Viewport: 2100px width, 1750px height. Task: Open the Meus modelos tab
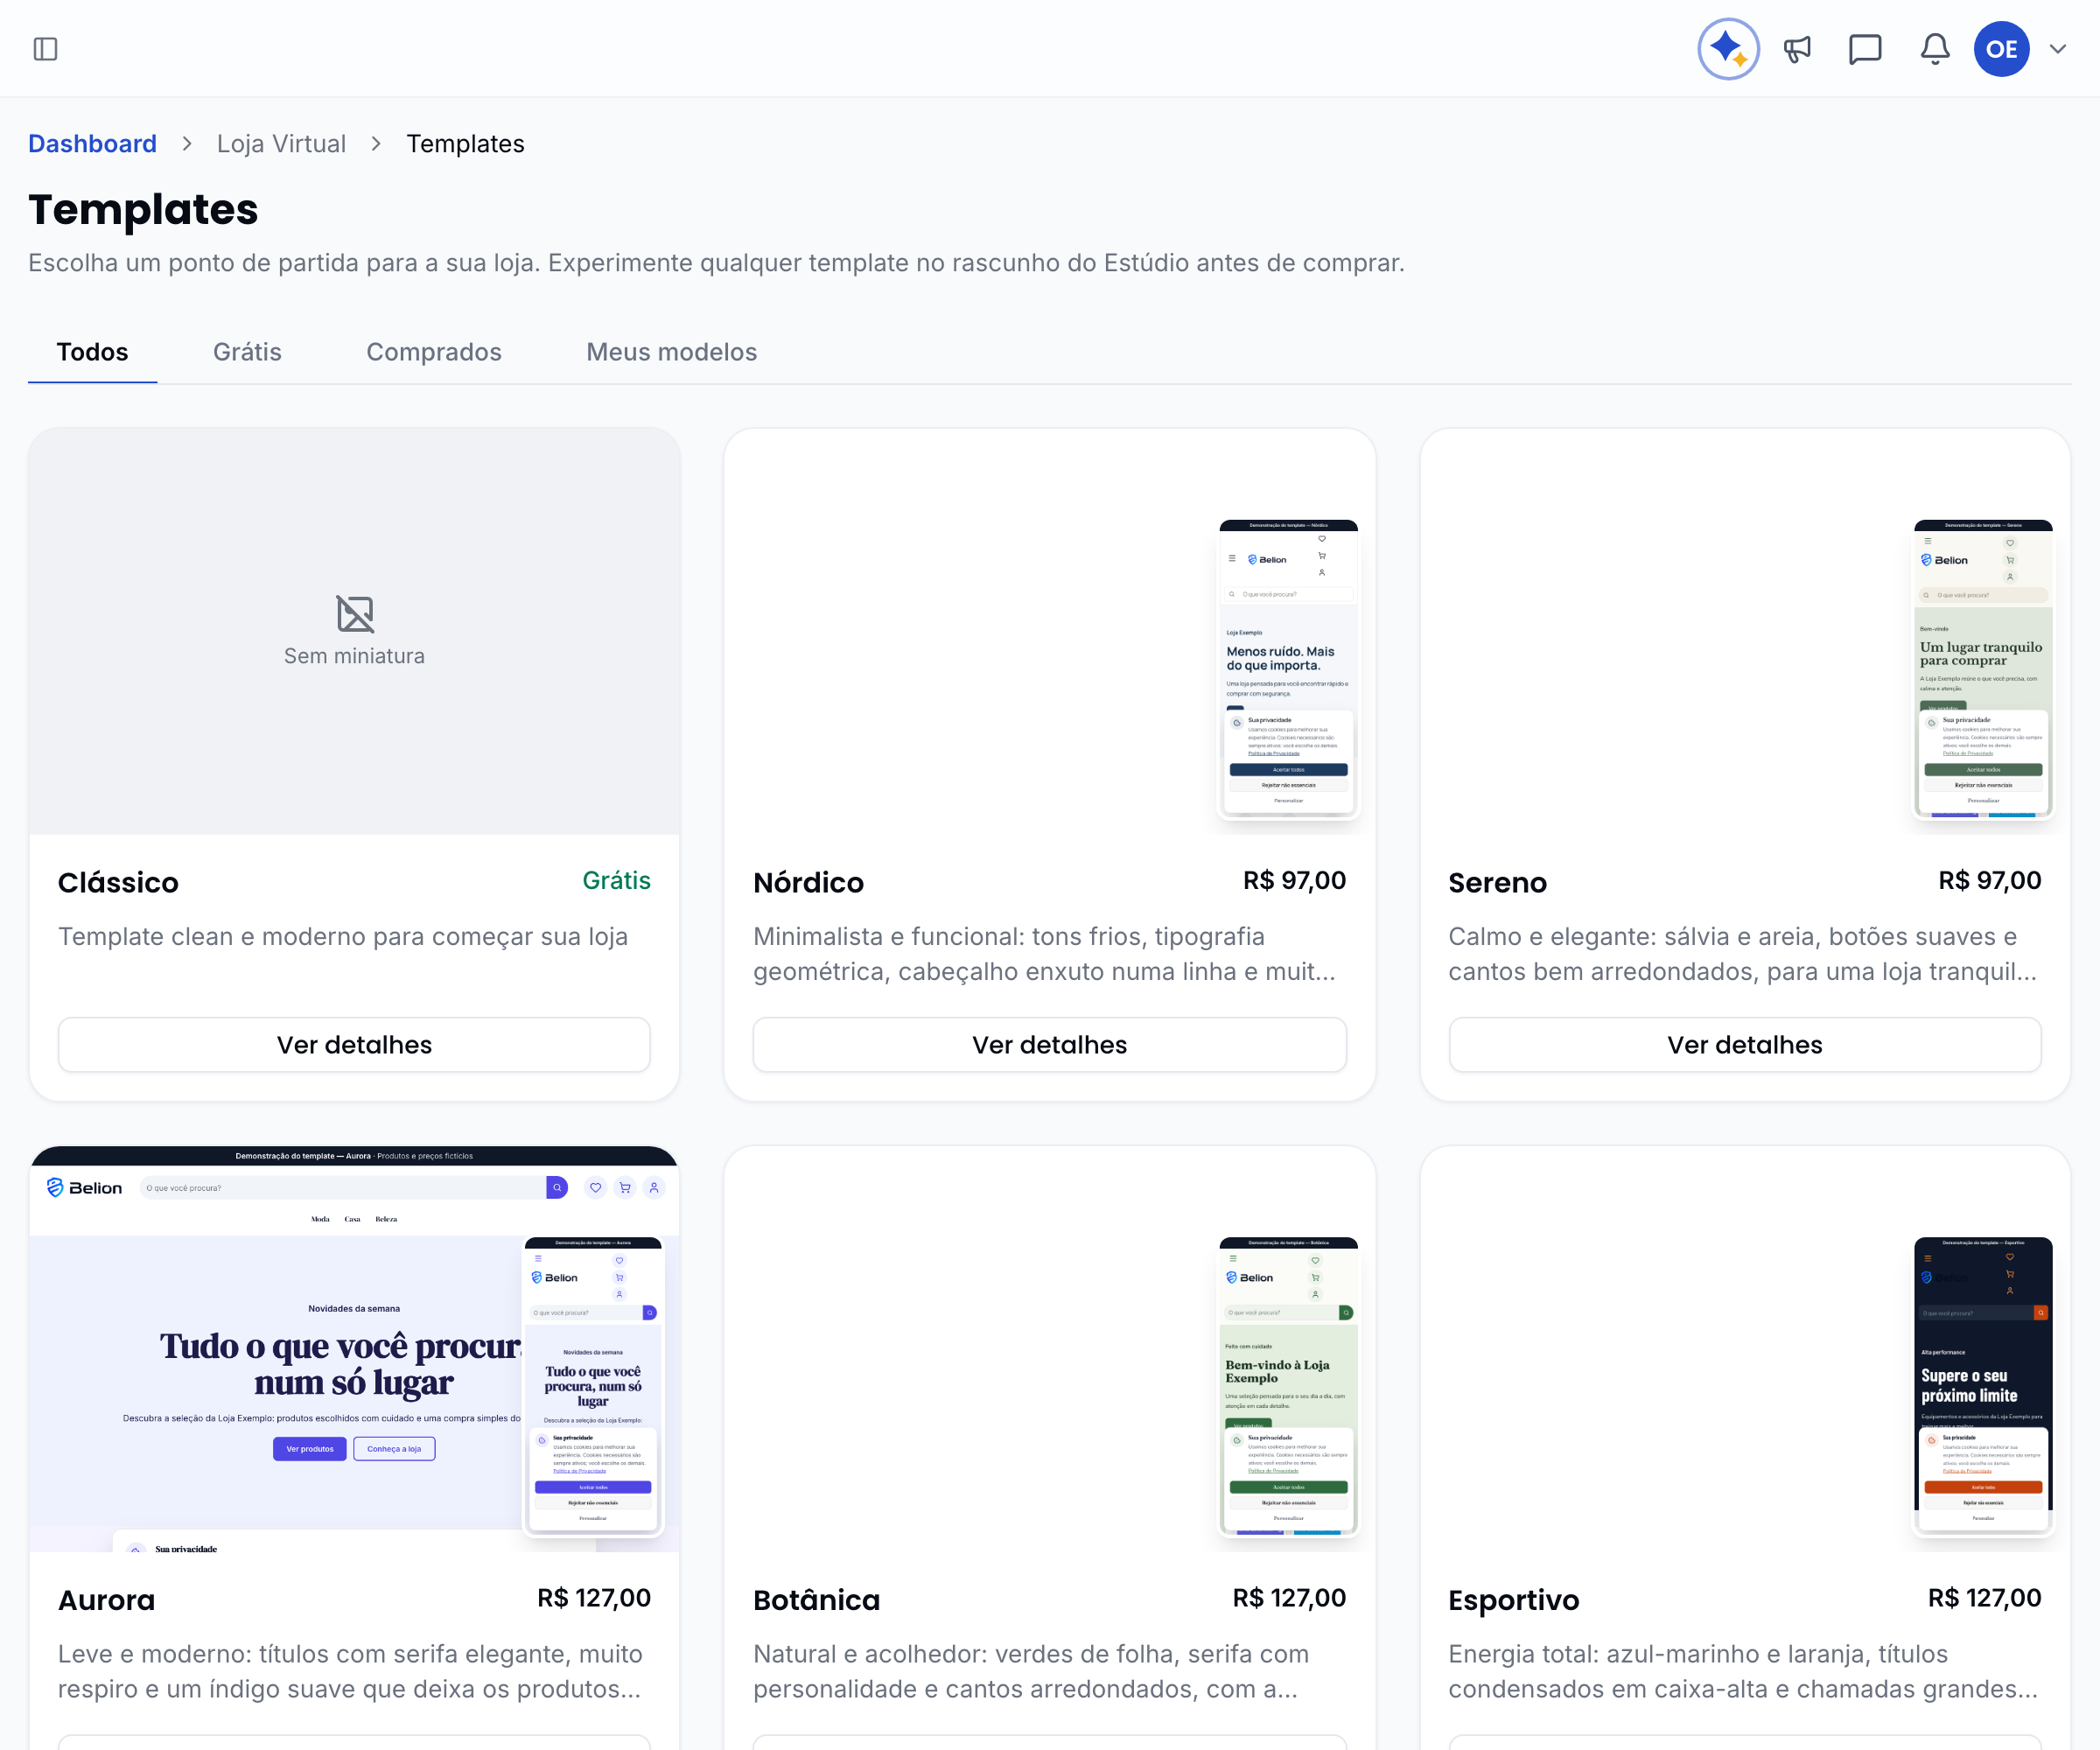672,352
